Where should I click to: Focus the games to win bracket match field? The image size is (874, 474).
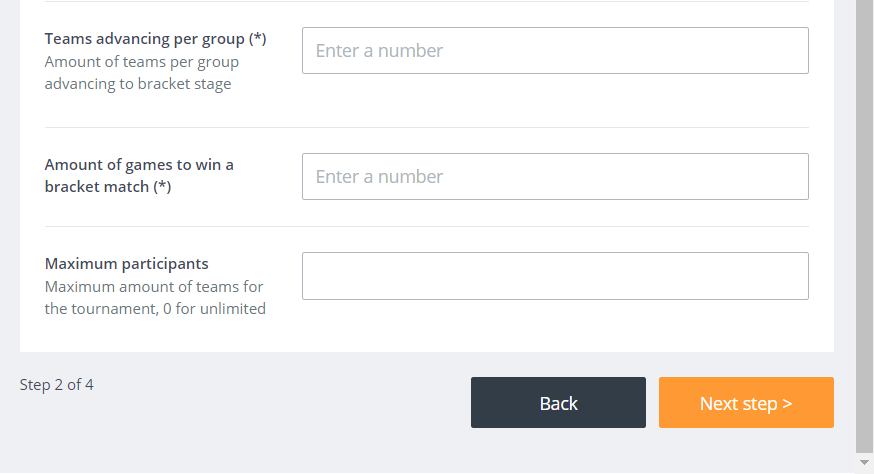[555, 176]
